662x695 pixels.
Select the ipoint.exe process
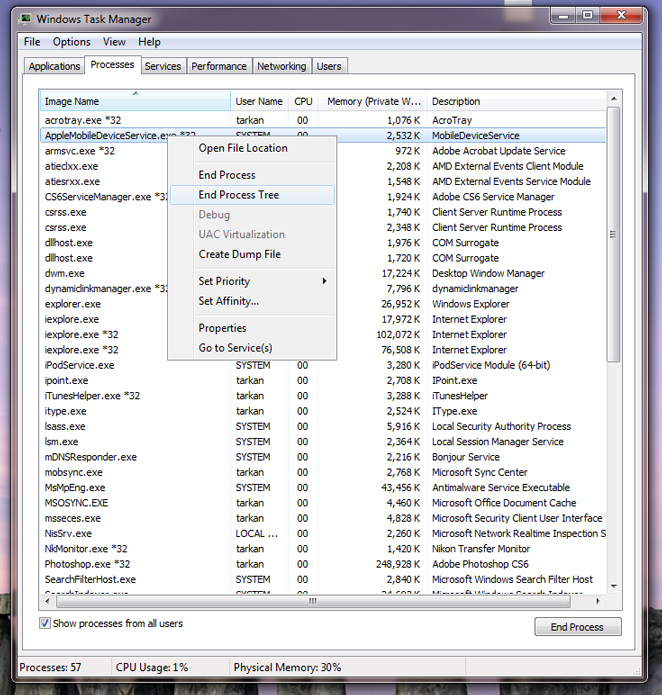(323, 380)
